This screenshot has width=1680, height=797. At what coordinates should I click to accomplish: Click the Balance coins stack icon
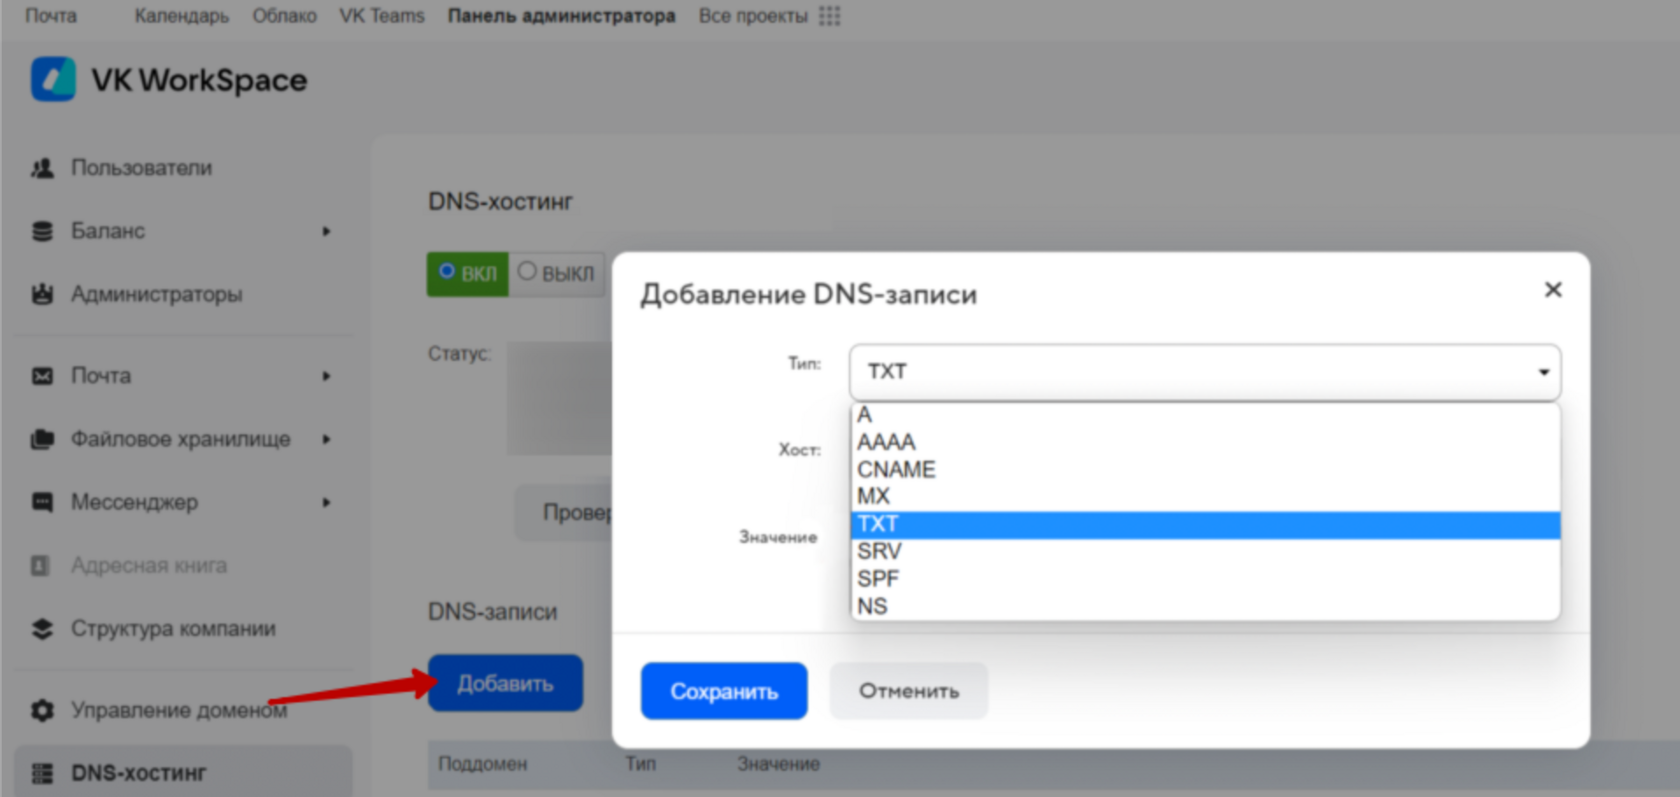click(42, 231)
